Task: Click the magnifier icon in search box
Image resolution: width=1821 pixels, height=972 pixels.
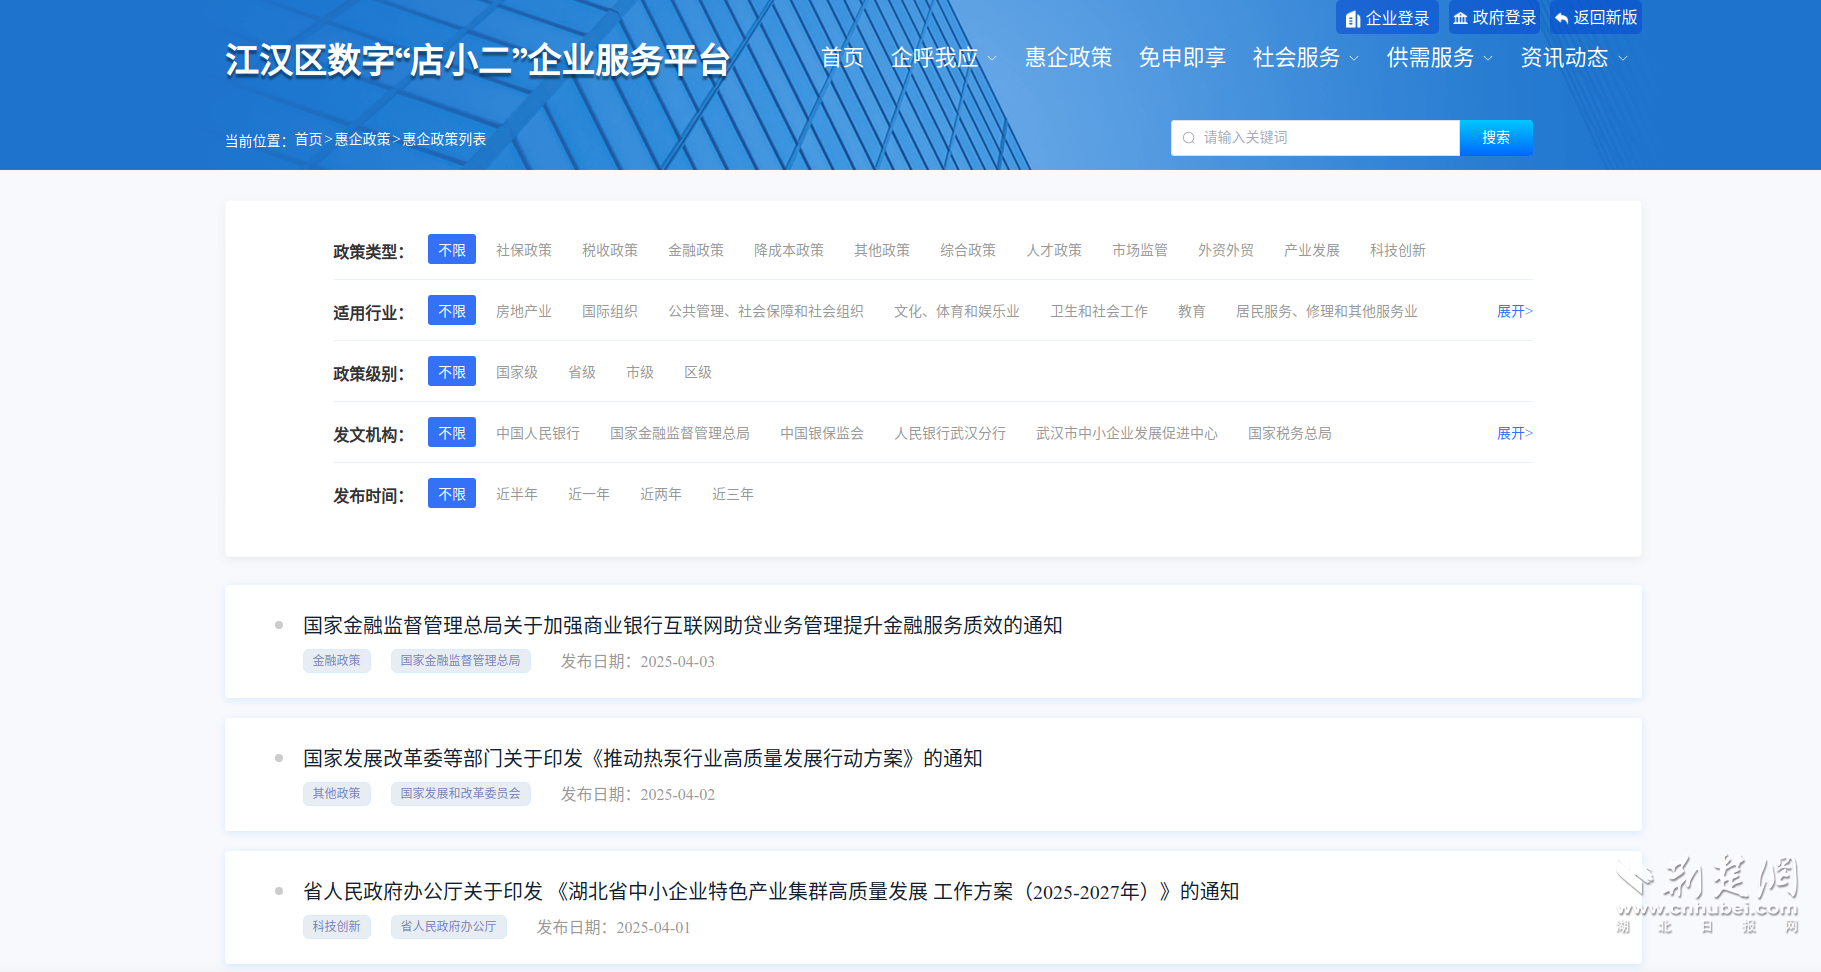Action: click(x=1189, y=138)
